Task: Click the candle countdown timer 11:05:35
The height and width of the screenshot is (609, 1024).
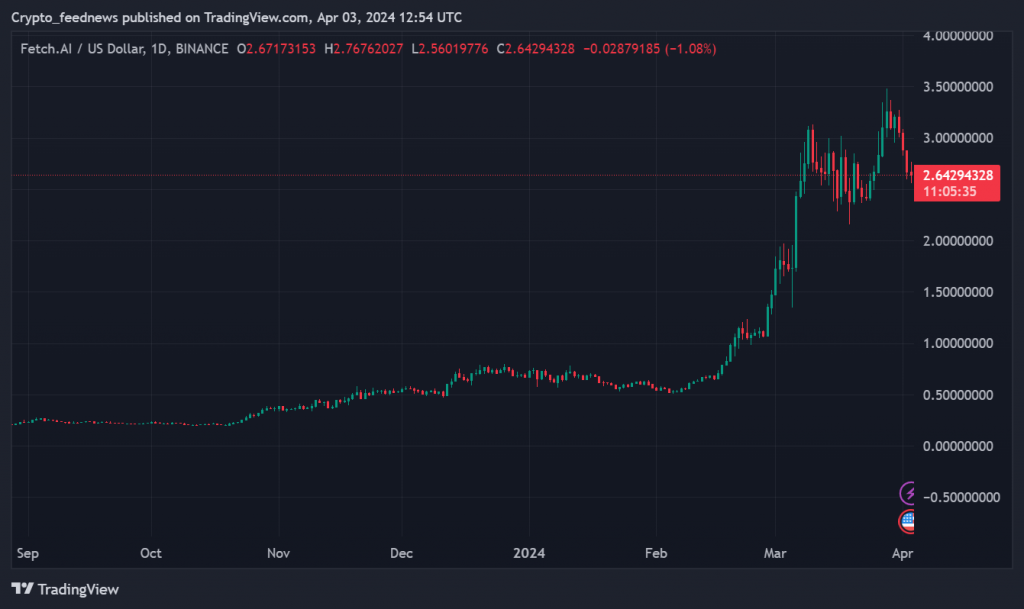Action: pos(950,190)
